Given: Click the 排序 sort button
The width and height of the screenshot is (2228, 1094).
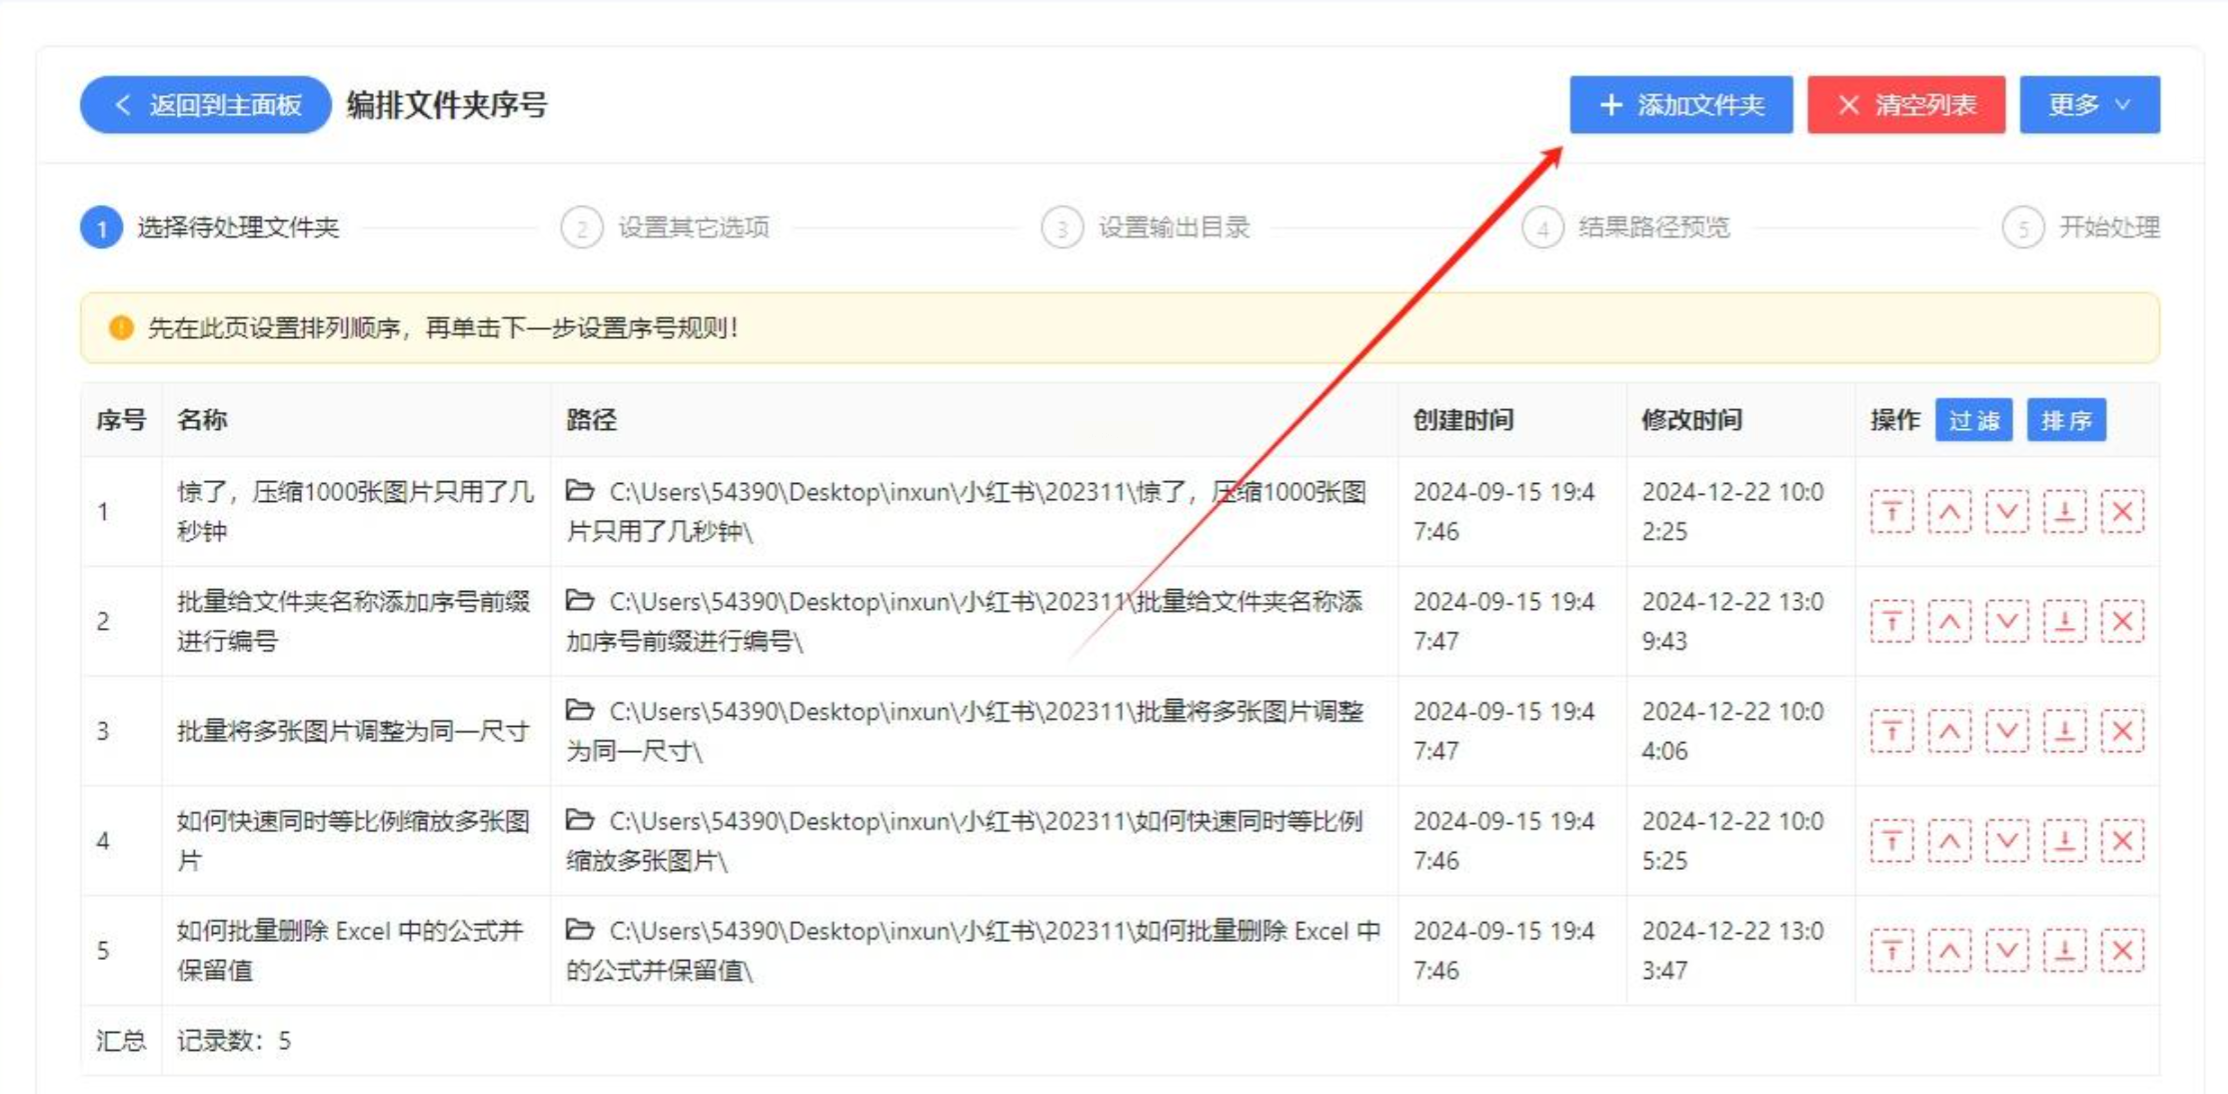Looking at the screenshot, I should click(x=2066, y=420).
